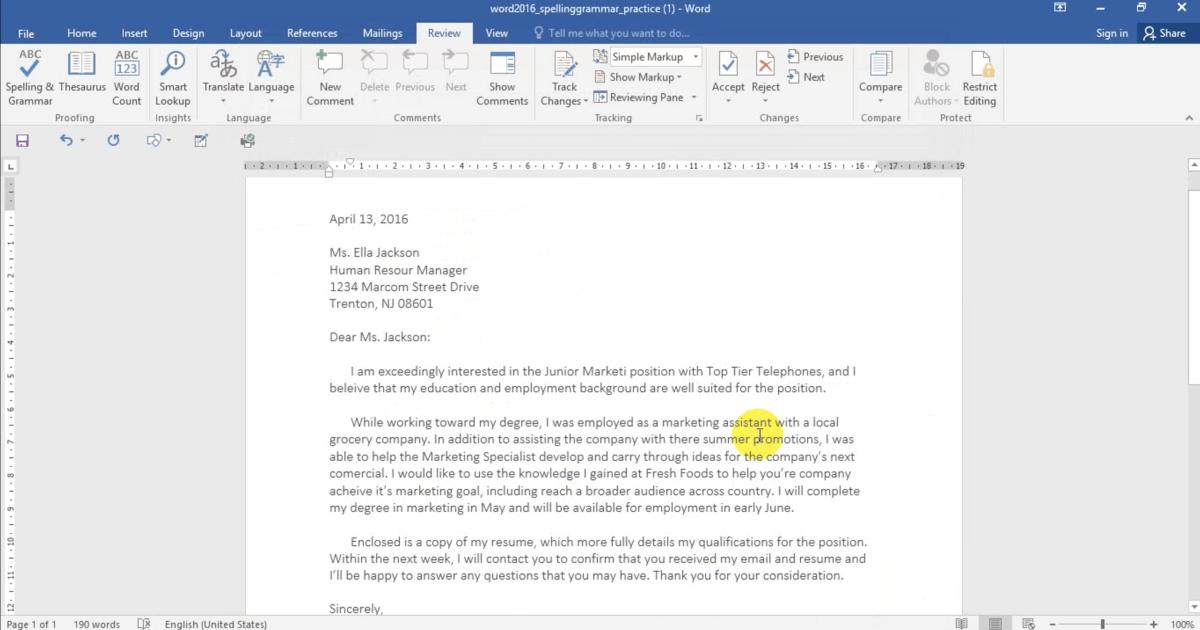Viewport: 1200px width, 630px height.
Task: Open the Undo history dropdown arrow
Action: [x=83, y=141]
